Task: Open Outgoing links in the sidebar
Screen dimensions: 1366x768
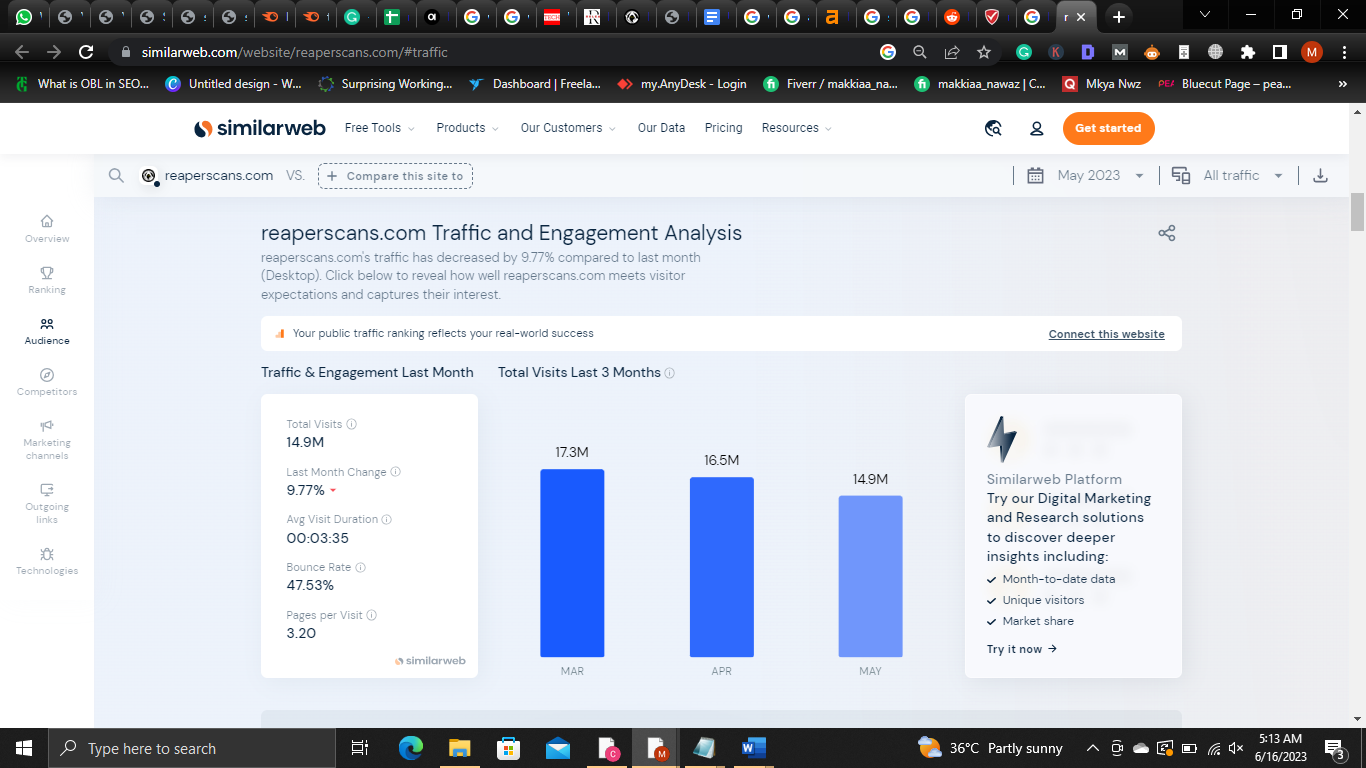Action: tap(47, 503)
